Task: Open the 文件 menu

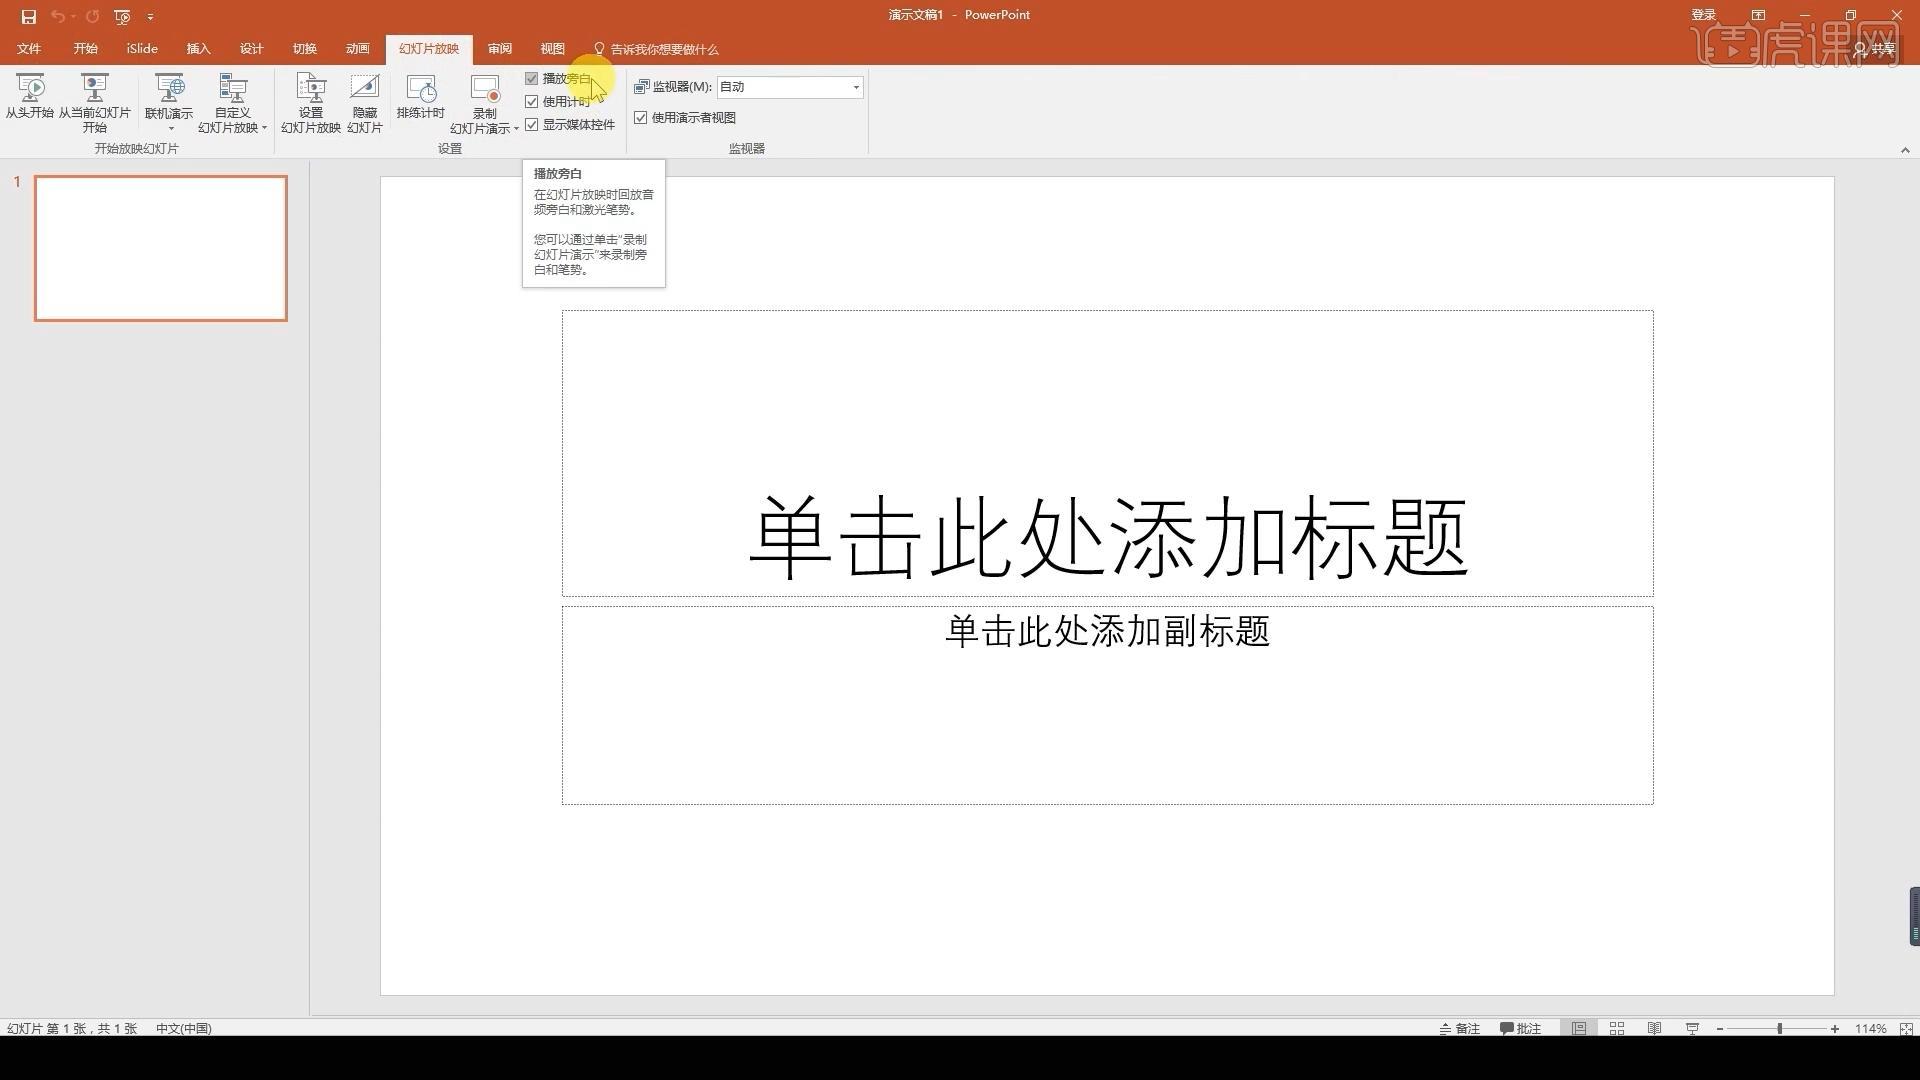Action: click(28, 48)
